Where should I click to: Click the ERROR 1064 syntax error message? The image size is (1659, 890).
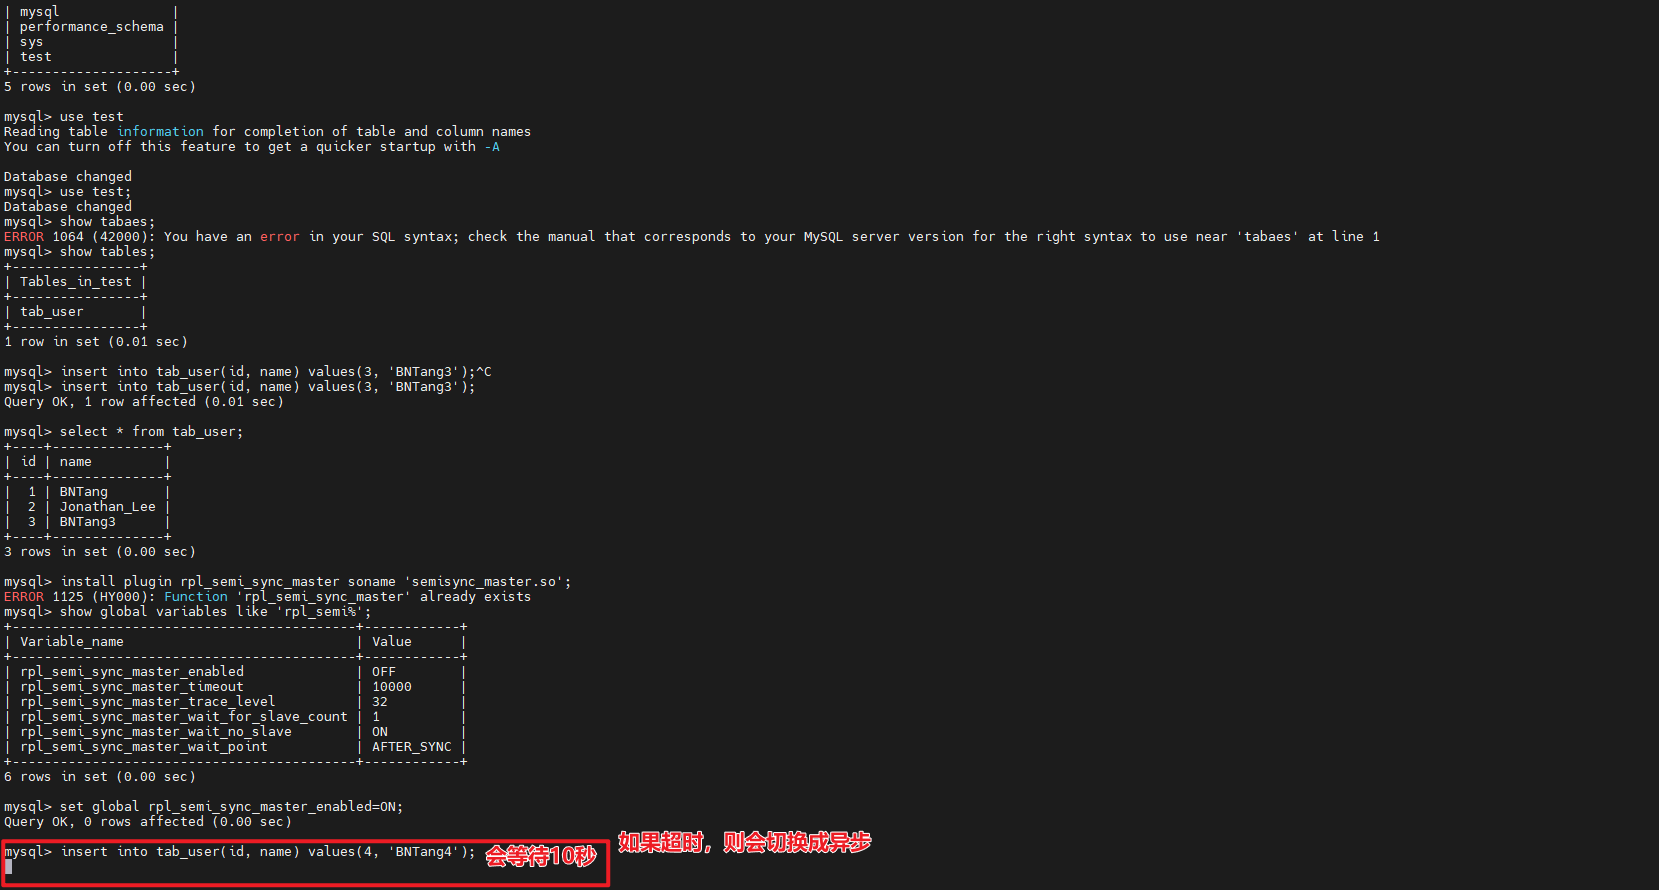click(691, 237)
